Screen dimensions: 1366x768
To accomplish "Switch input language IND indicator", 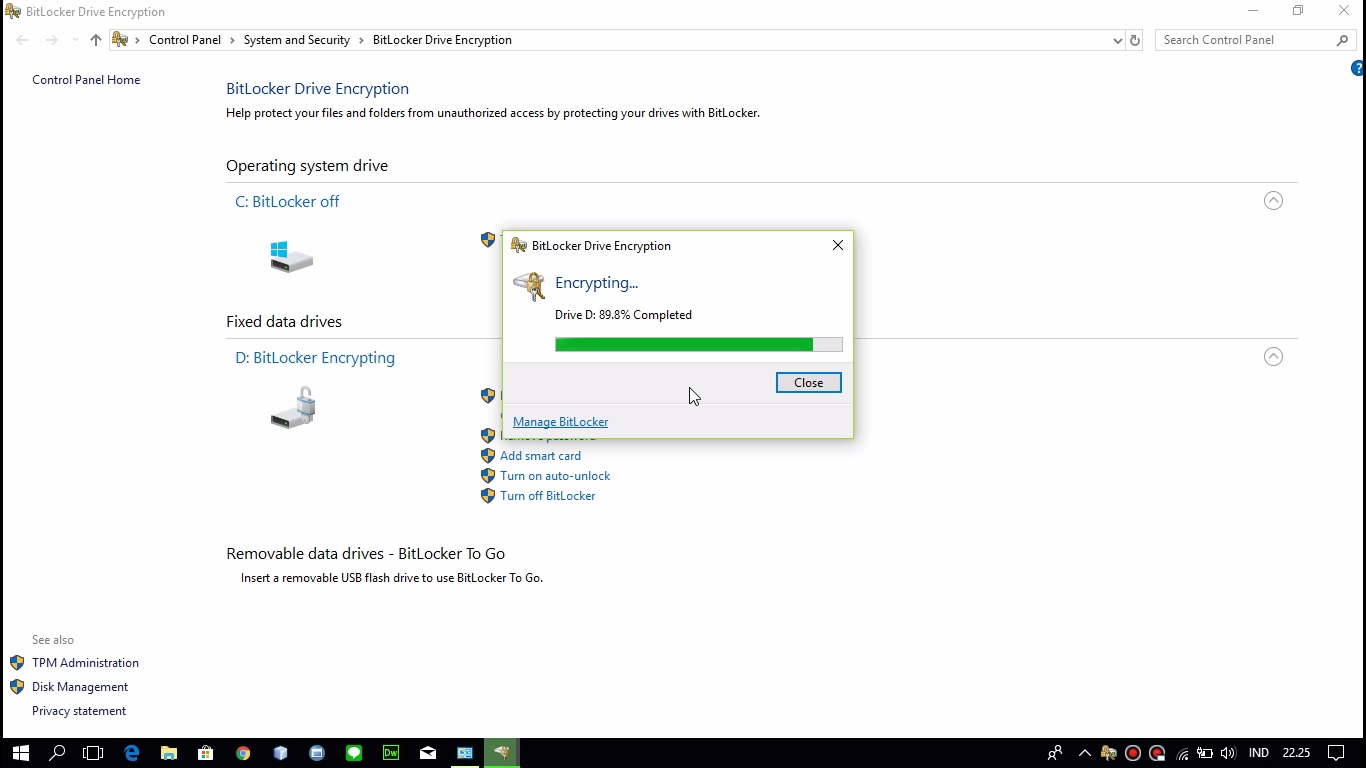I will [x=1259, y=753].
